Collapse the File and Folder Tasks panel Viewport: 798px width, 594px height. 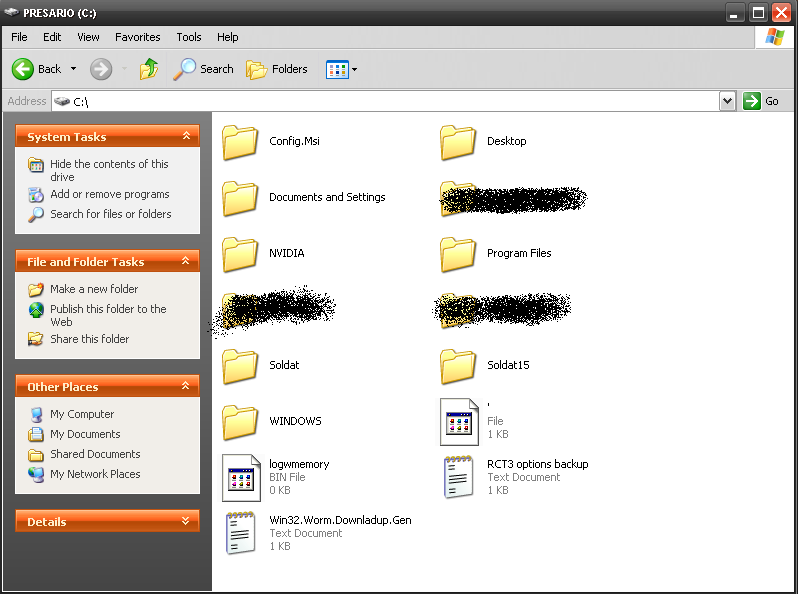(x=186, y=261)
